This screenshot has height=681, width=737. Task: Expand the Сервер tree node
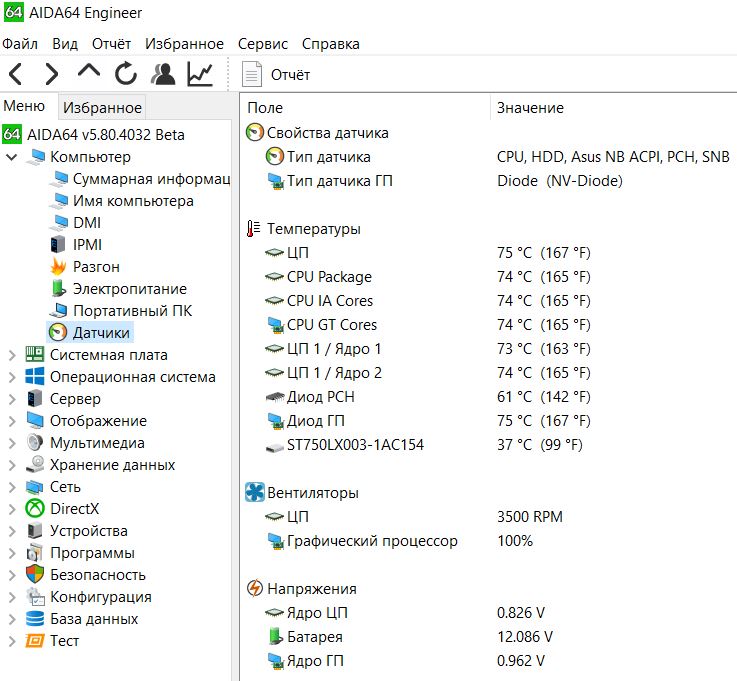point(12,399)
